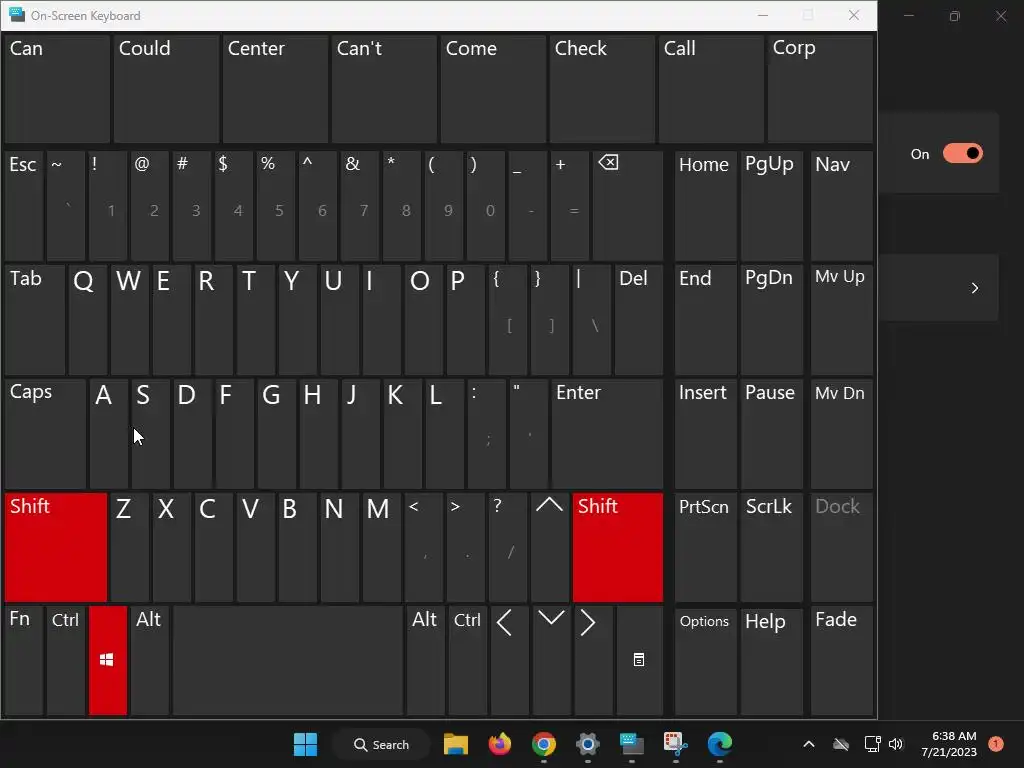Expand the chevron row in Settings window

tap(974, 288)
